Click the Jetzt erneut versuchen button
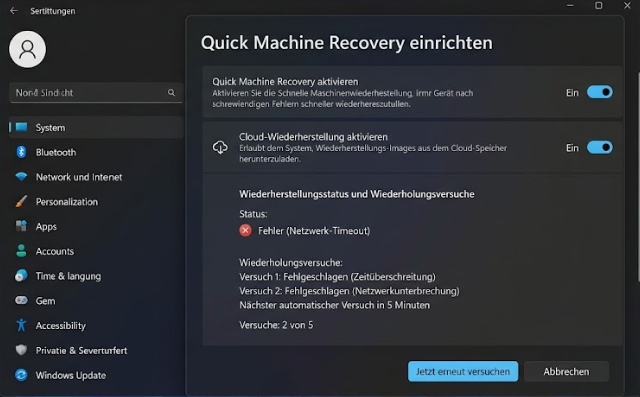This screenshot has width=640, height=397. click(x=463, y=371)
